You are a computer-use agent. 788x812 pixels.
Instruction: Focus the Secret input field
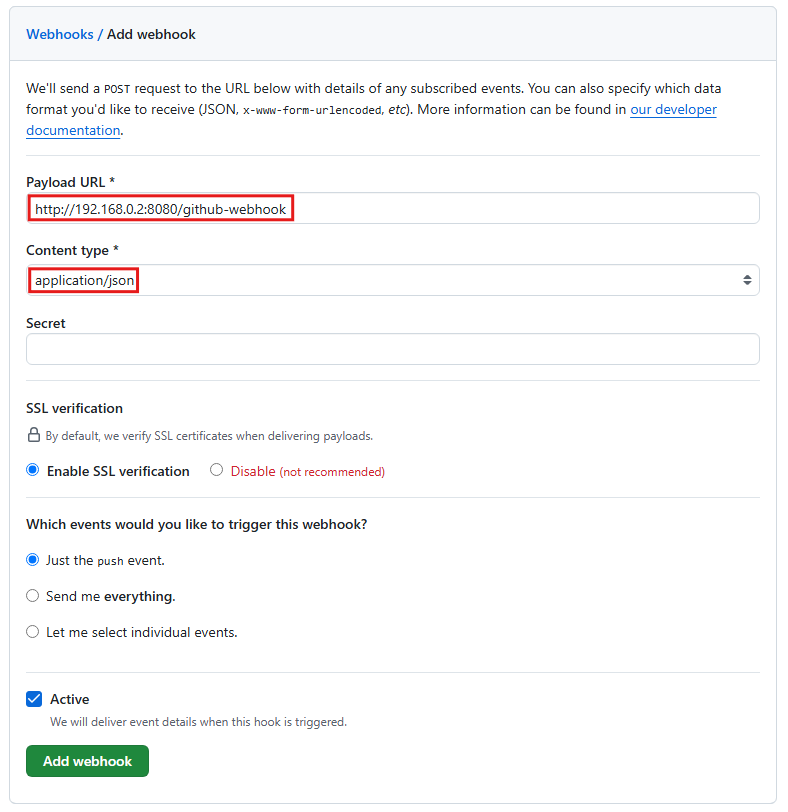(392, 349)
